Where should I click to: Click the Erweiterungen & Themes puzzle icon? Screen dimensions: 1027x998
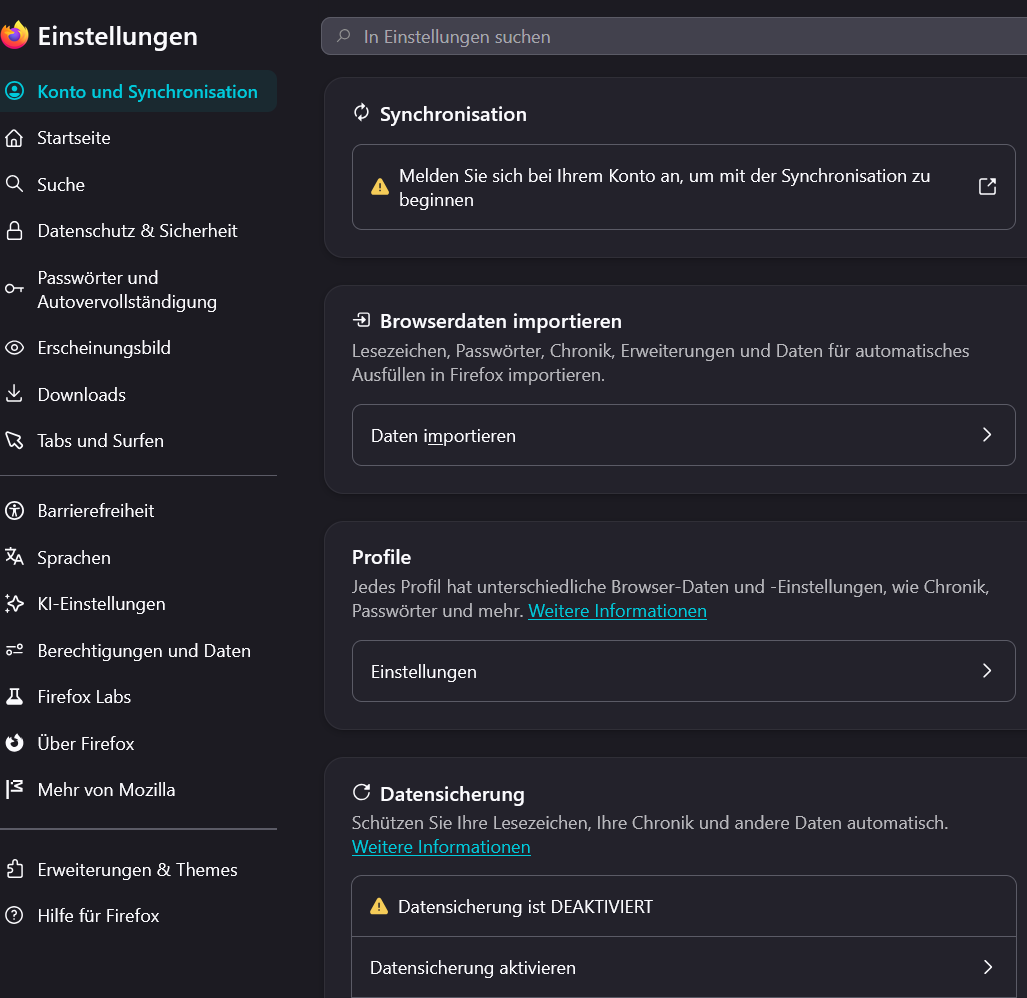14,869
